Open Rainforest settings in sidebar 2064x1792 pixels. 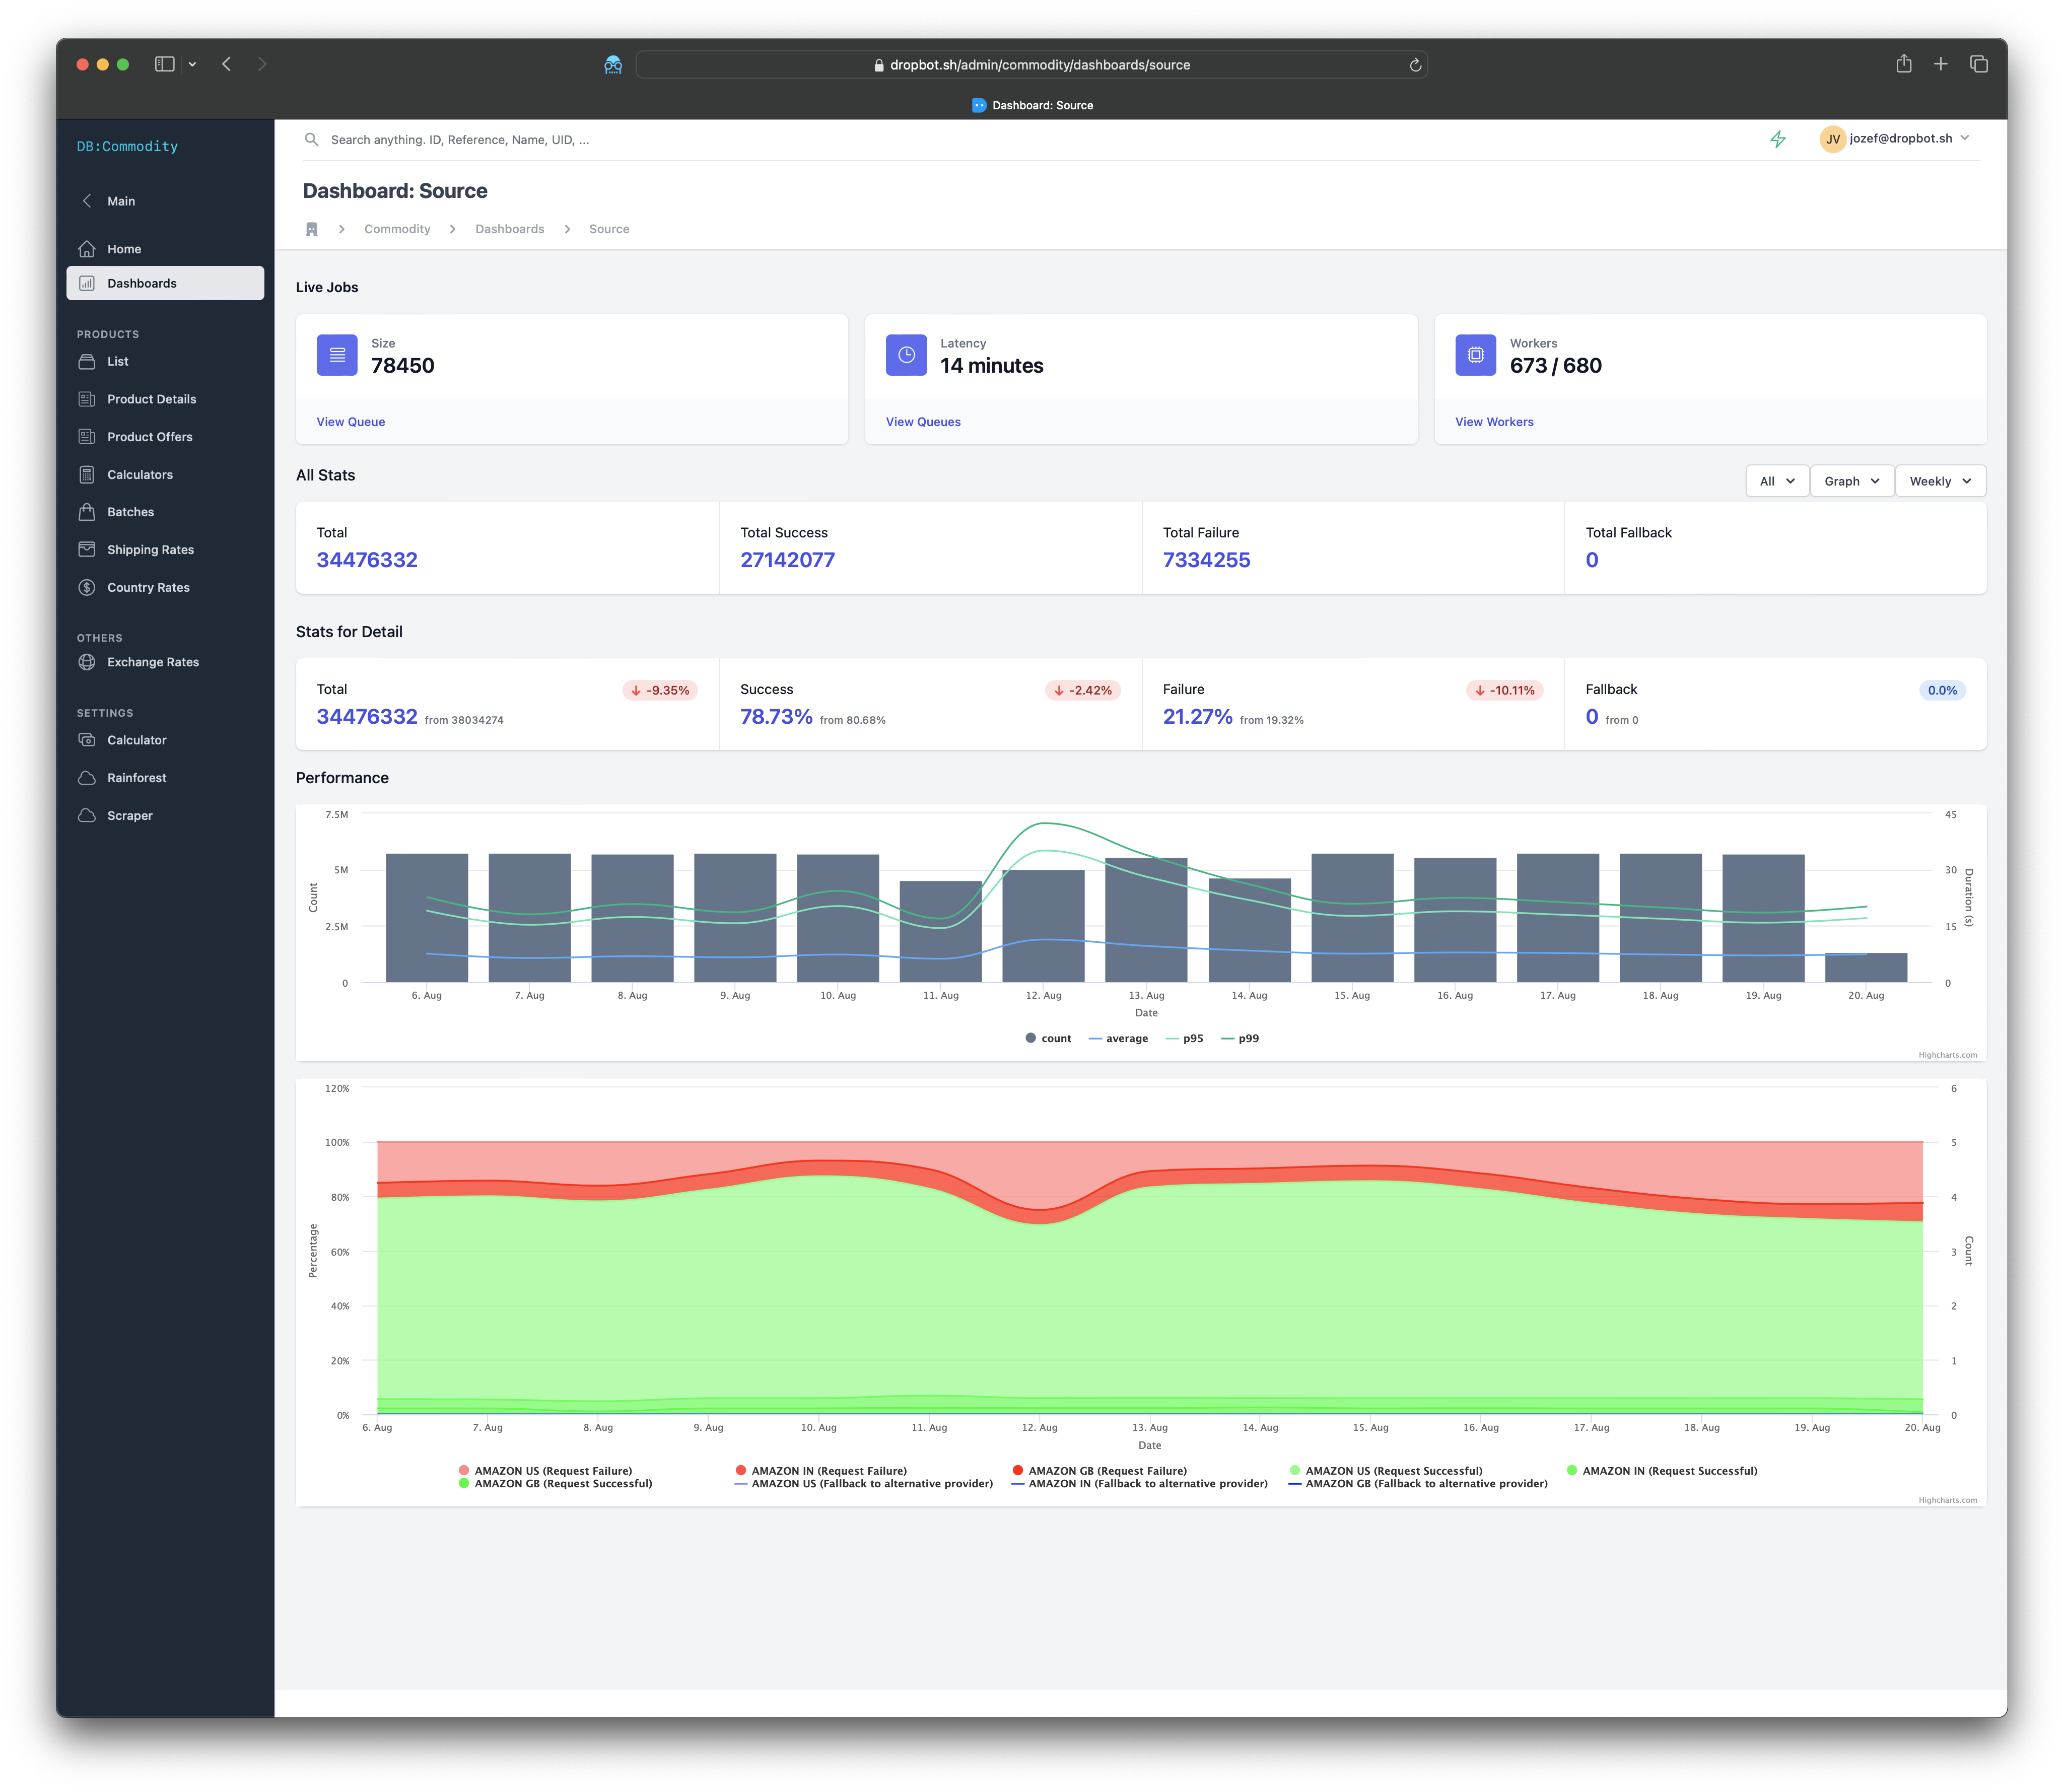coord(165,778)
